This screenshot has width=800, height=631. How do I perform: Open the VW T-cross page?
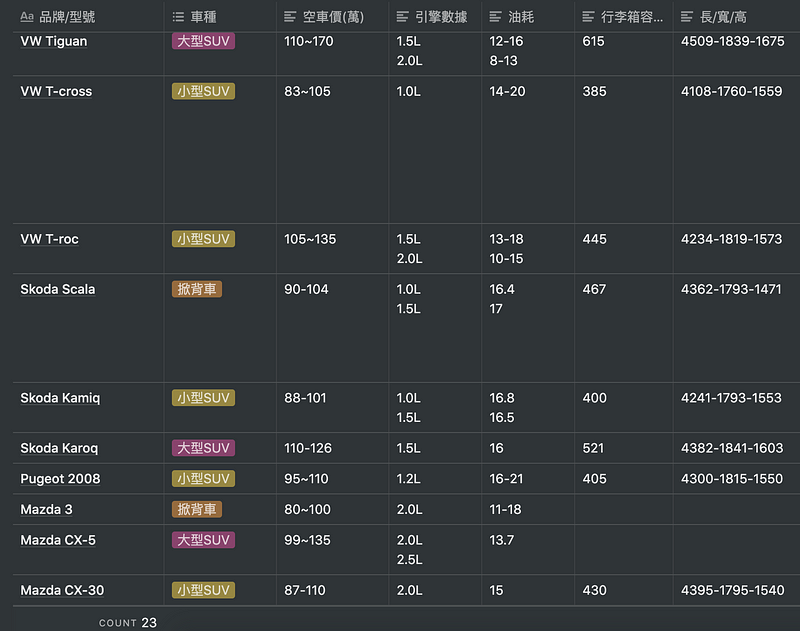click(56, 91)
